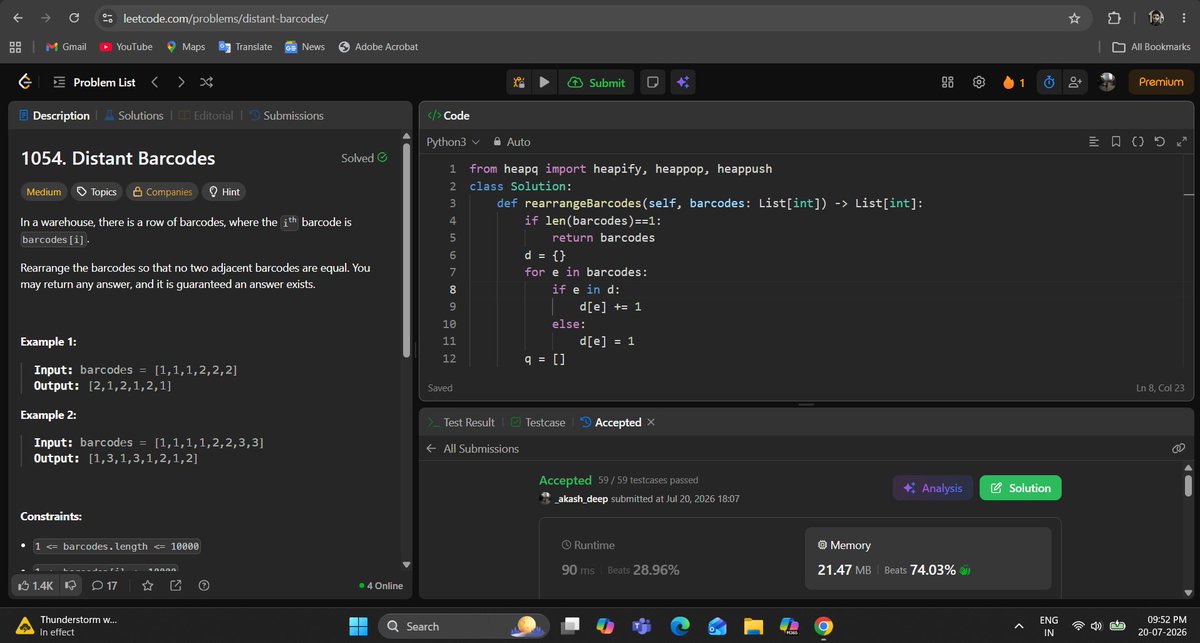Click the green Solution button

[x=1020, y=488]
